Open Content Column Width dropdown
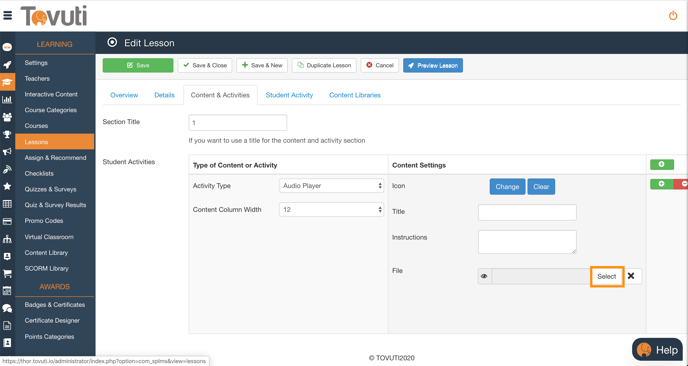This screenshot has width=688, height=366. 332,210
